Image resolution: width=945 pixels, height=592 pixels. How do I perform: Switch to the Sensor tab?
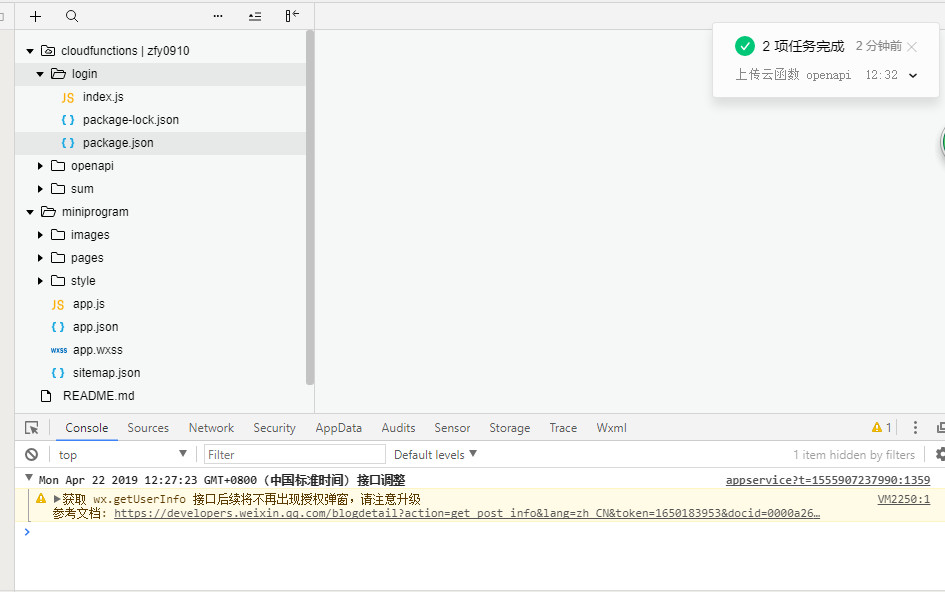pos(452,427)
